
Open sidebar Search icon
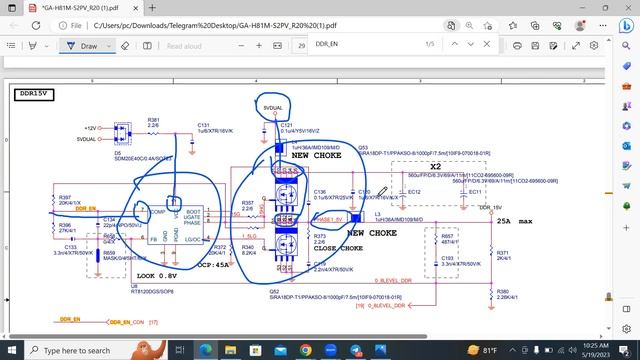627,46
